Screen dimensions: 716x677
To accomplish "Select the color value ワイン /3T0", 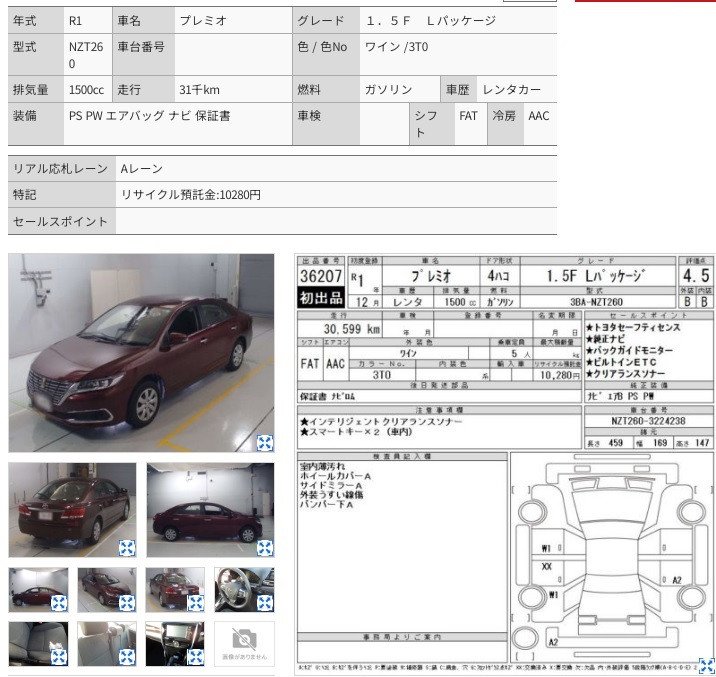I will pos(396,47).
